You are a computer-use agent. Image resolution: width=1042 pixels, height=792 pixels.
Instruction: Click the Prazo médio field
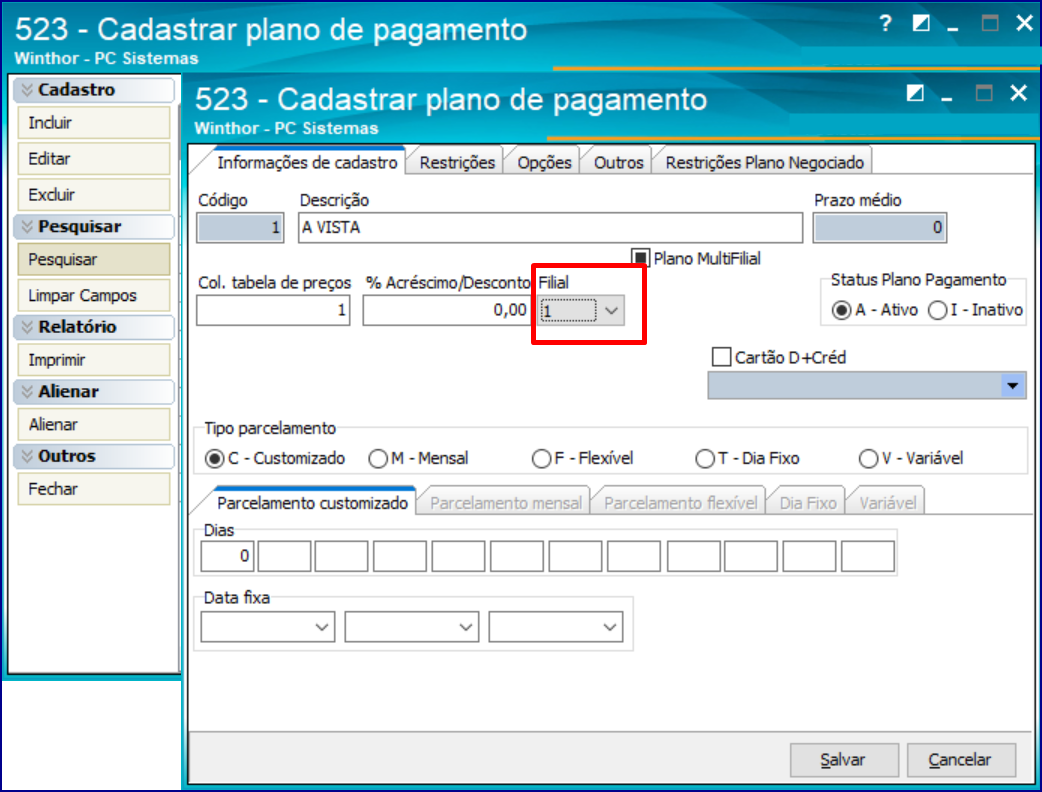coord(879,228)
